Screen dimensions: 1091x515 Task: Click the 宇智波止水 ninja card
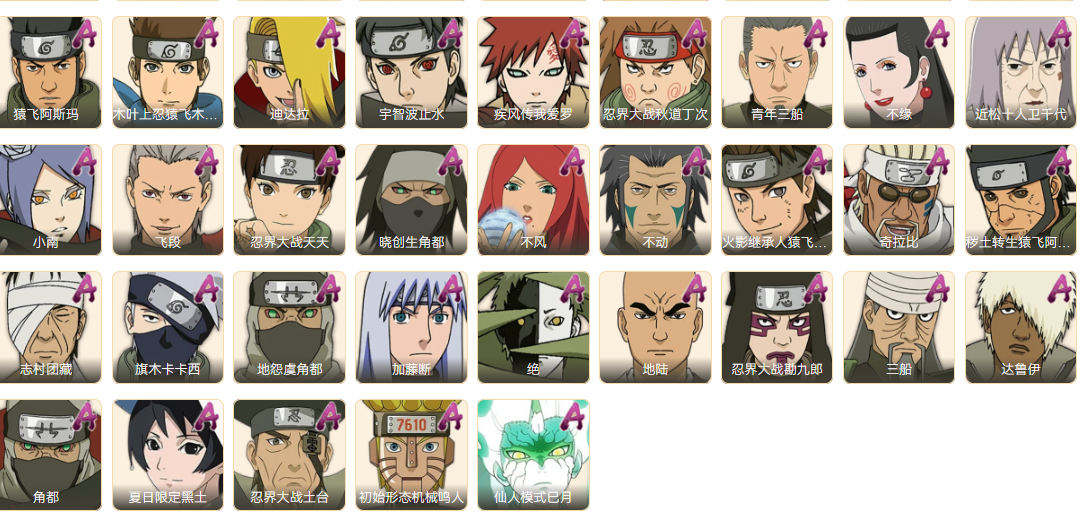(x=411, y=72)
